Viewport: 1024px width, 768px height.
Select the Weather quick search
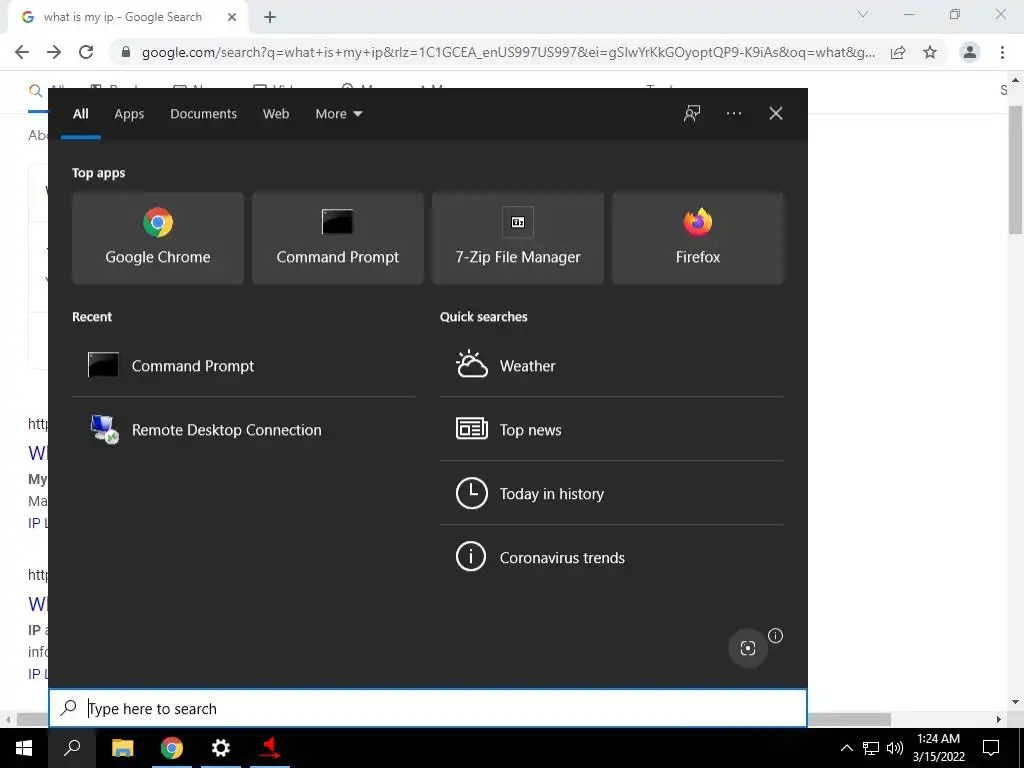click(612, 366)
